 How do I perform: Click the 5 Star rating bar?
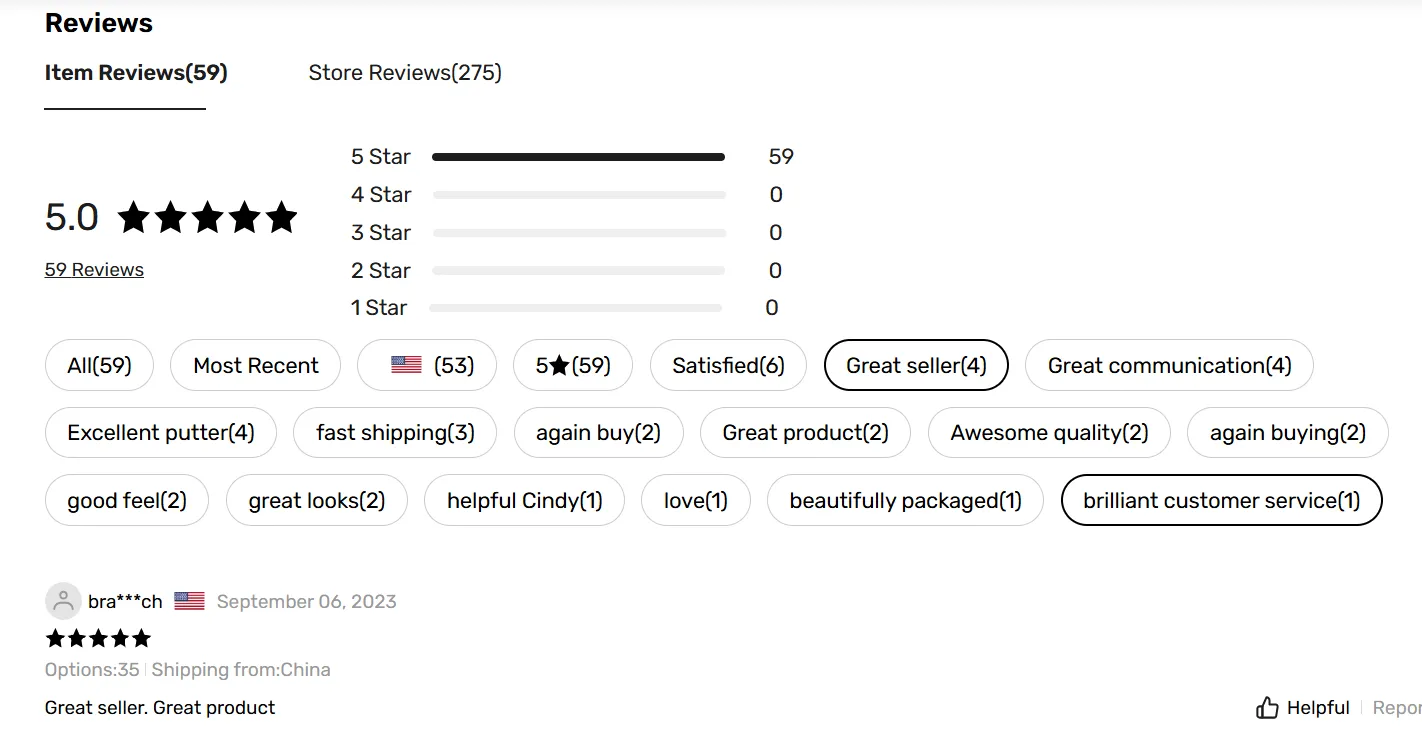coord(578,157)
